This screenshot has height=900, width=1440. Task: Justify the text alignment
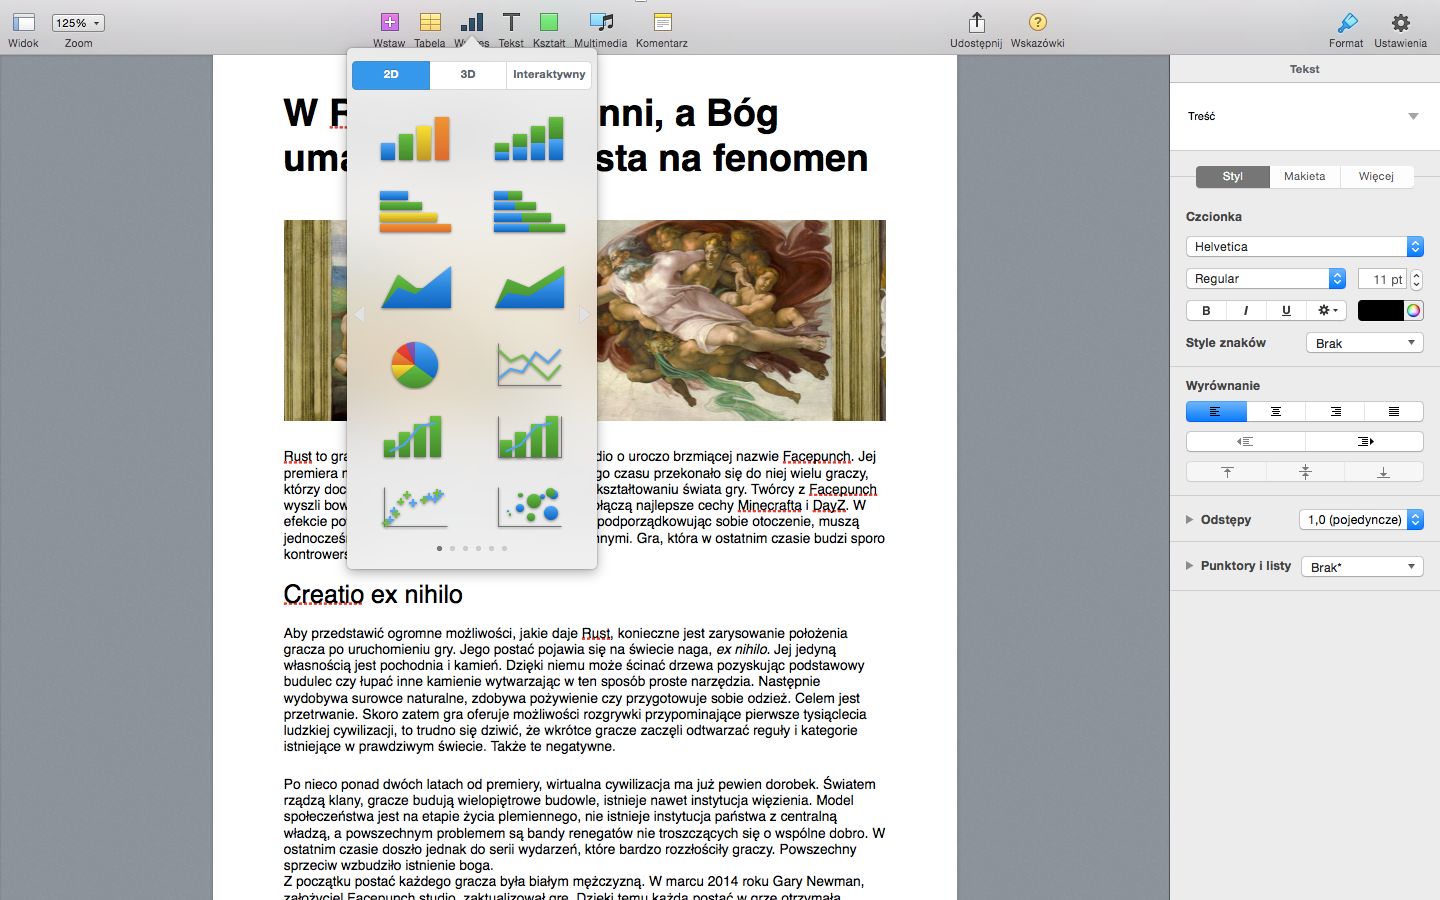1394,411
